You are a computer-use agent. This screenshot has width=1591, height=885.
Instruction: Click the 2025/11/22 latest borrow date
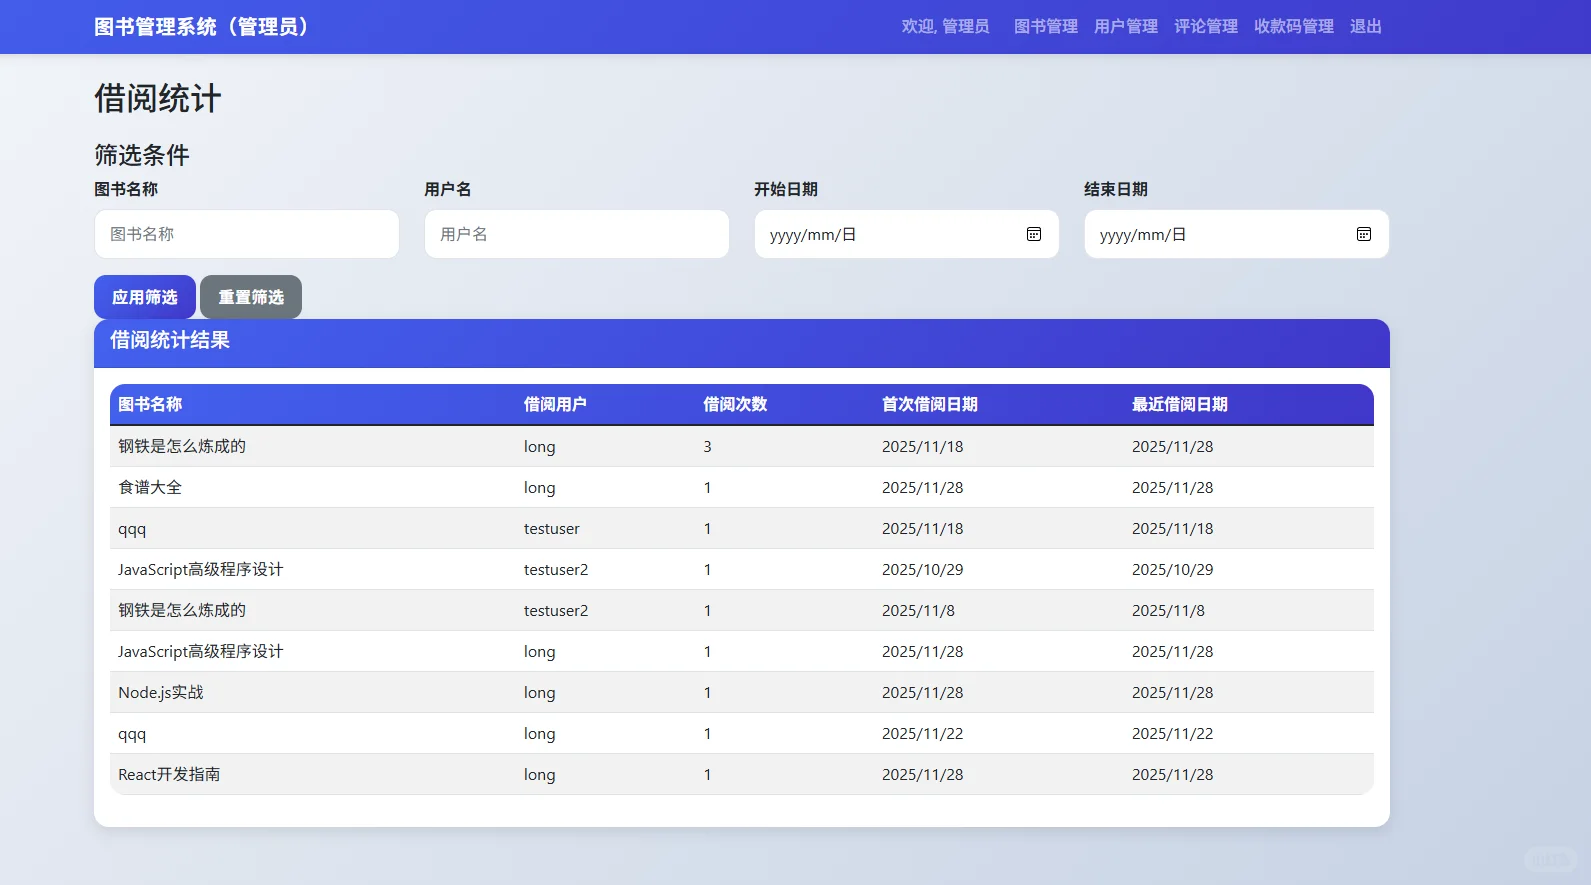(1172, 733)
